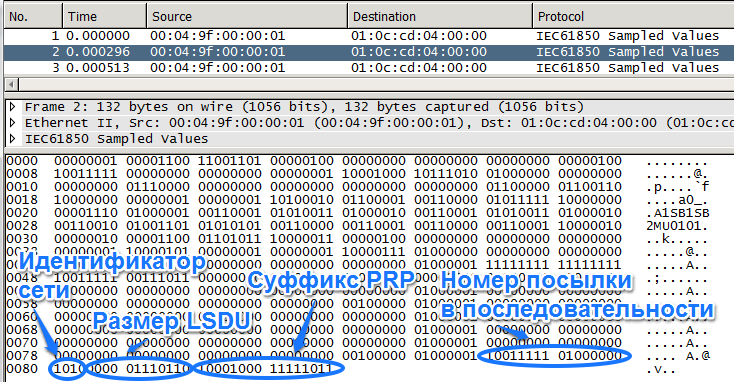Click source MAC of packet 1
The width and height of the screenshot is (734, 382).
pyautogui.click(x=218, y=36)
